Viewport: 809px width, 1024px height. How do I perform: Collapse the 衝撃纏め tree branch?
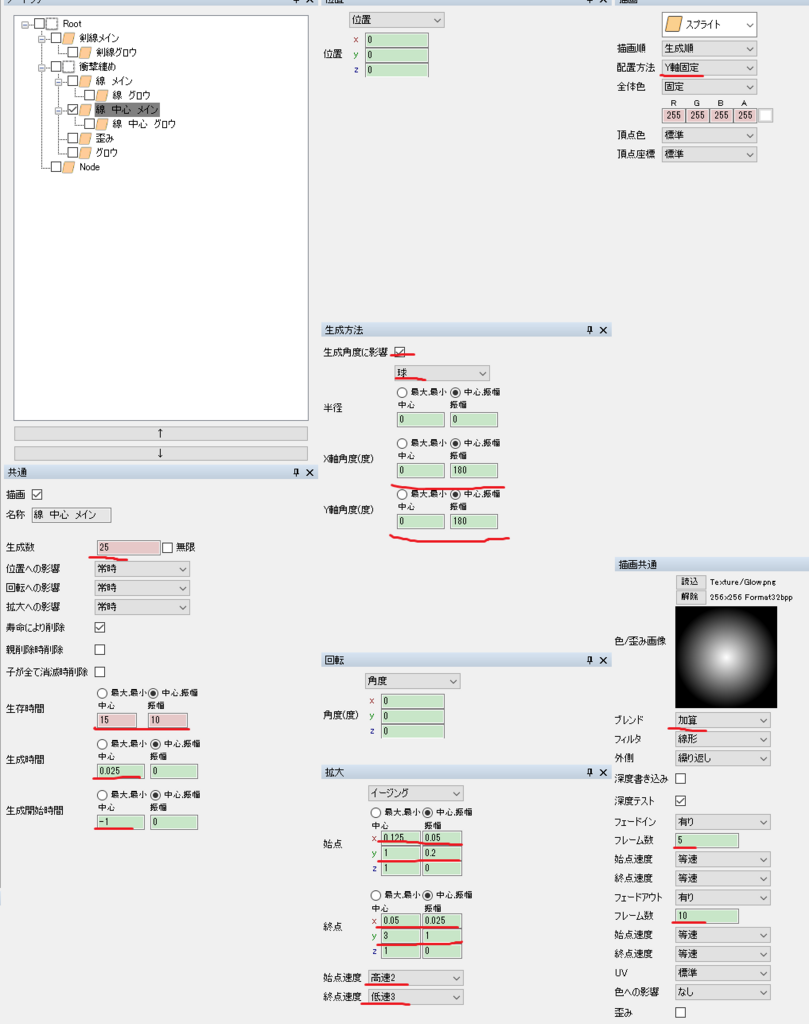pyautogui.click(x=42, y=67)
